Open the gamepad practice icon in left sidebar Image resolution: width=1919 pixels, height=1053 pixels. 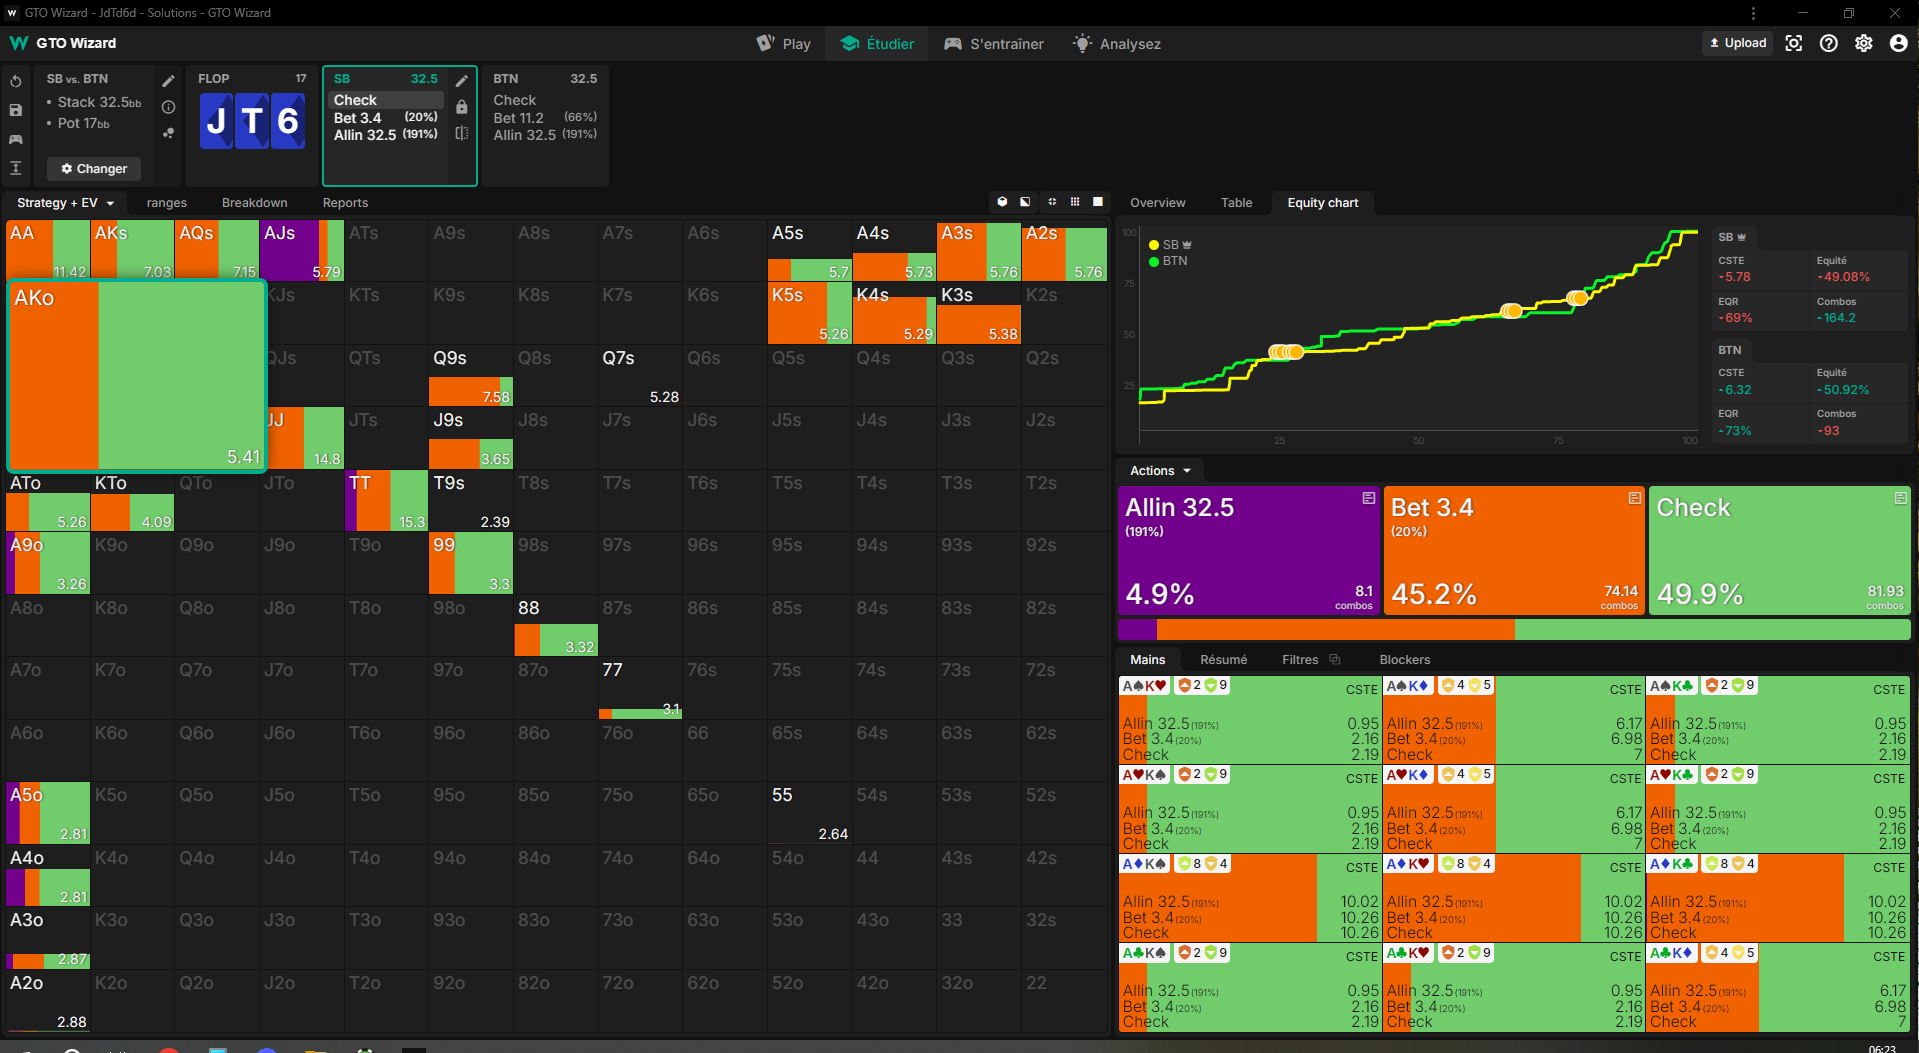(16, 139)
